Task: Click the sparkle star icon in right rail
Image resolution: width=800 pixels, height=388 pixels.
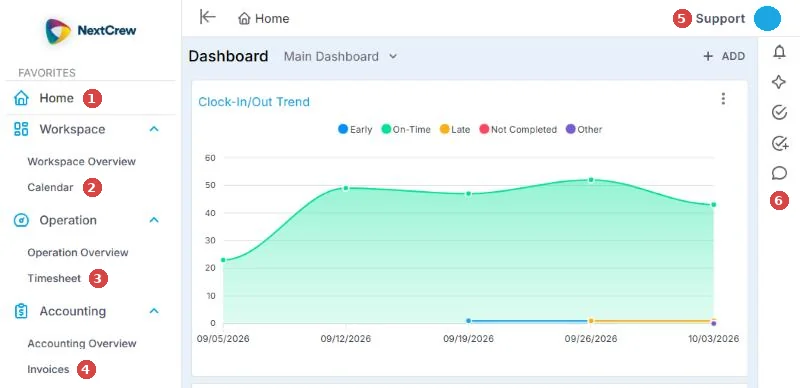Action: pyautogui.click(x=779, y=82)
